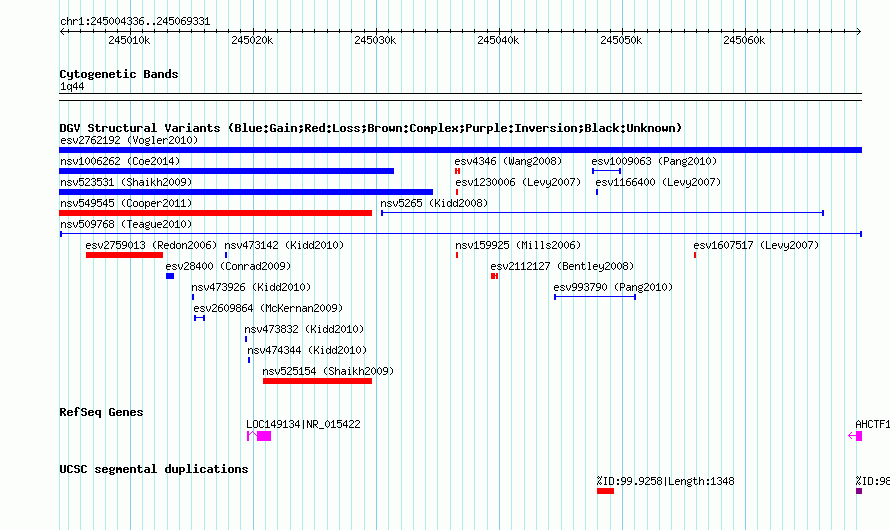Click the DGV Structural Variants track title
The height and width of the screenshot is (530, 890).
pos(371,128)
